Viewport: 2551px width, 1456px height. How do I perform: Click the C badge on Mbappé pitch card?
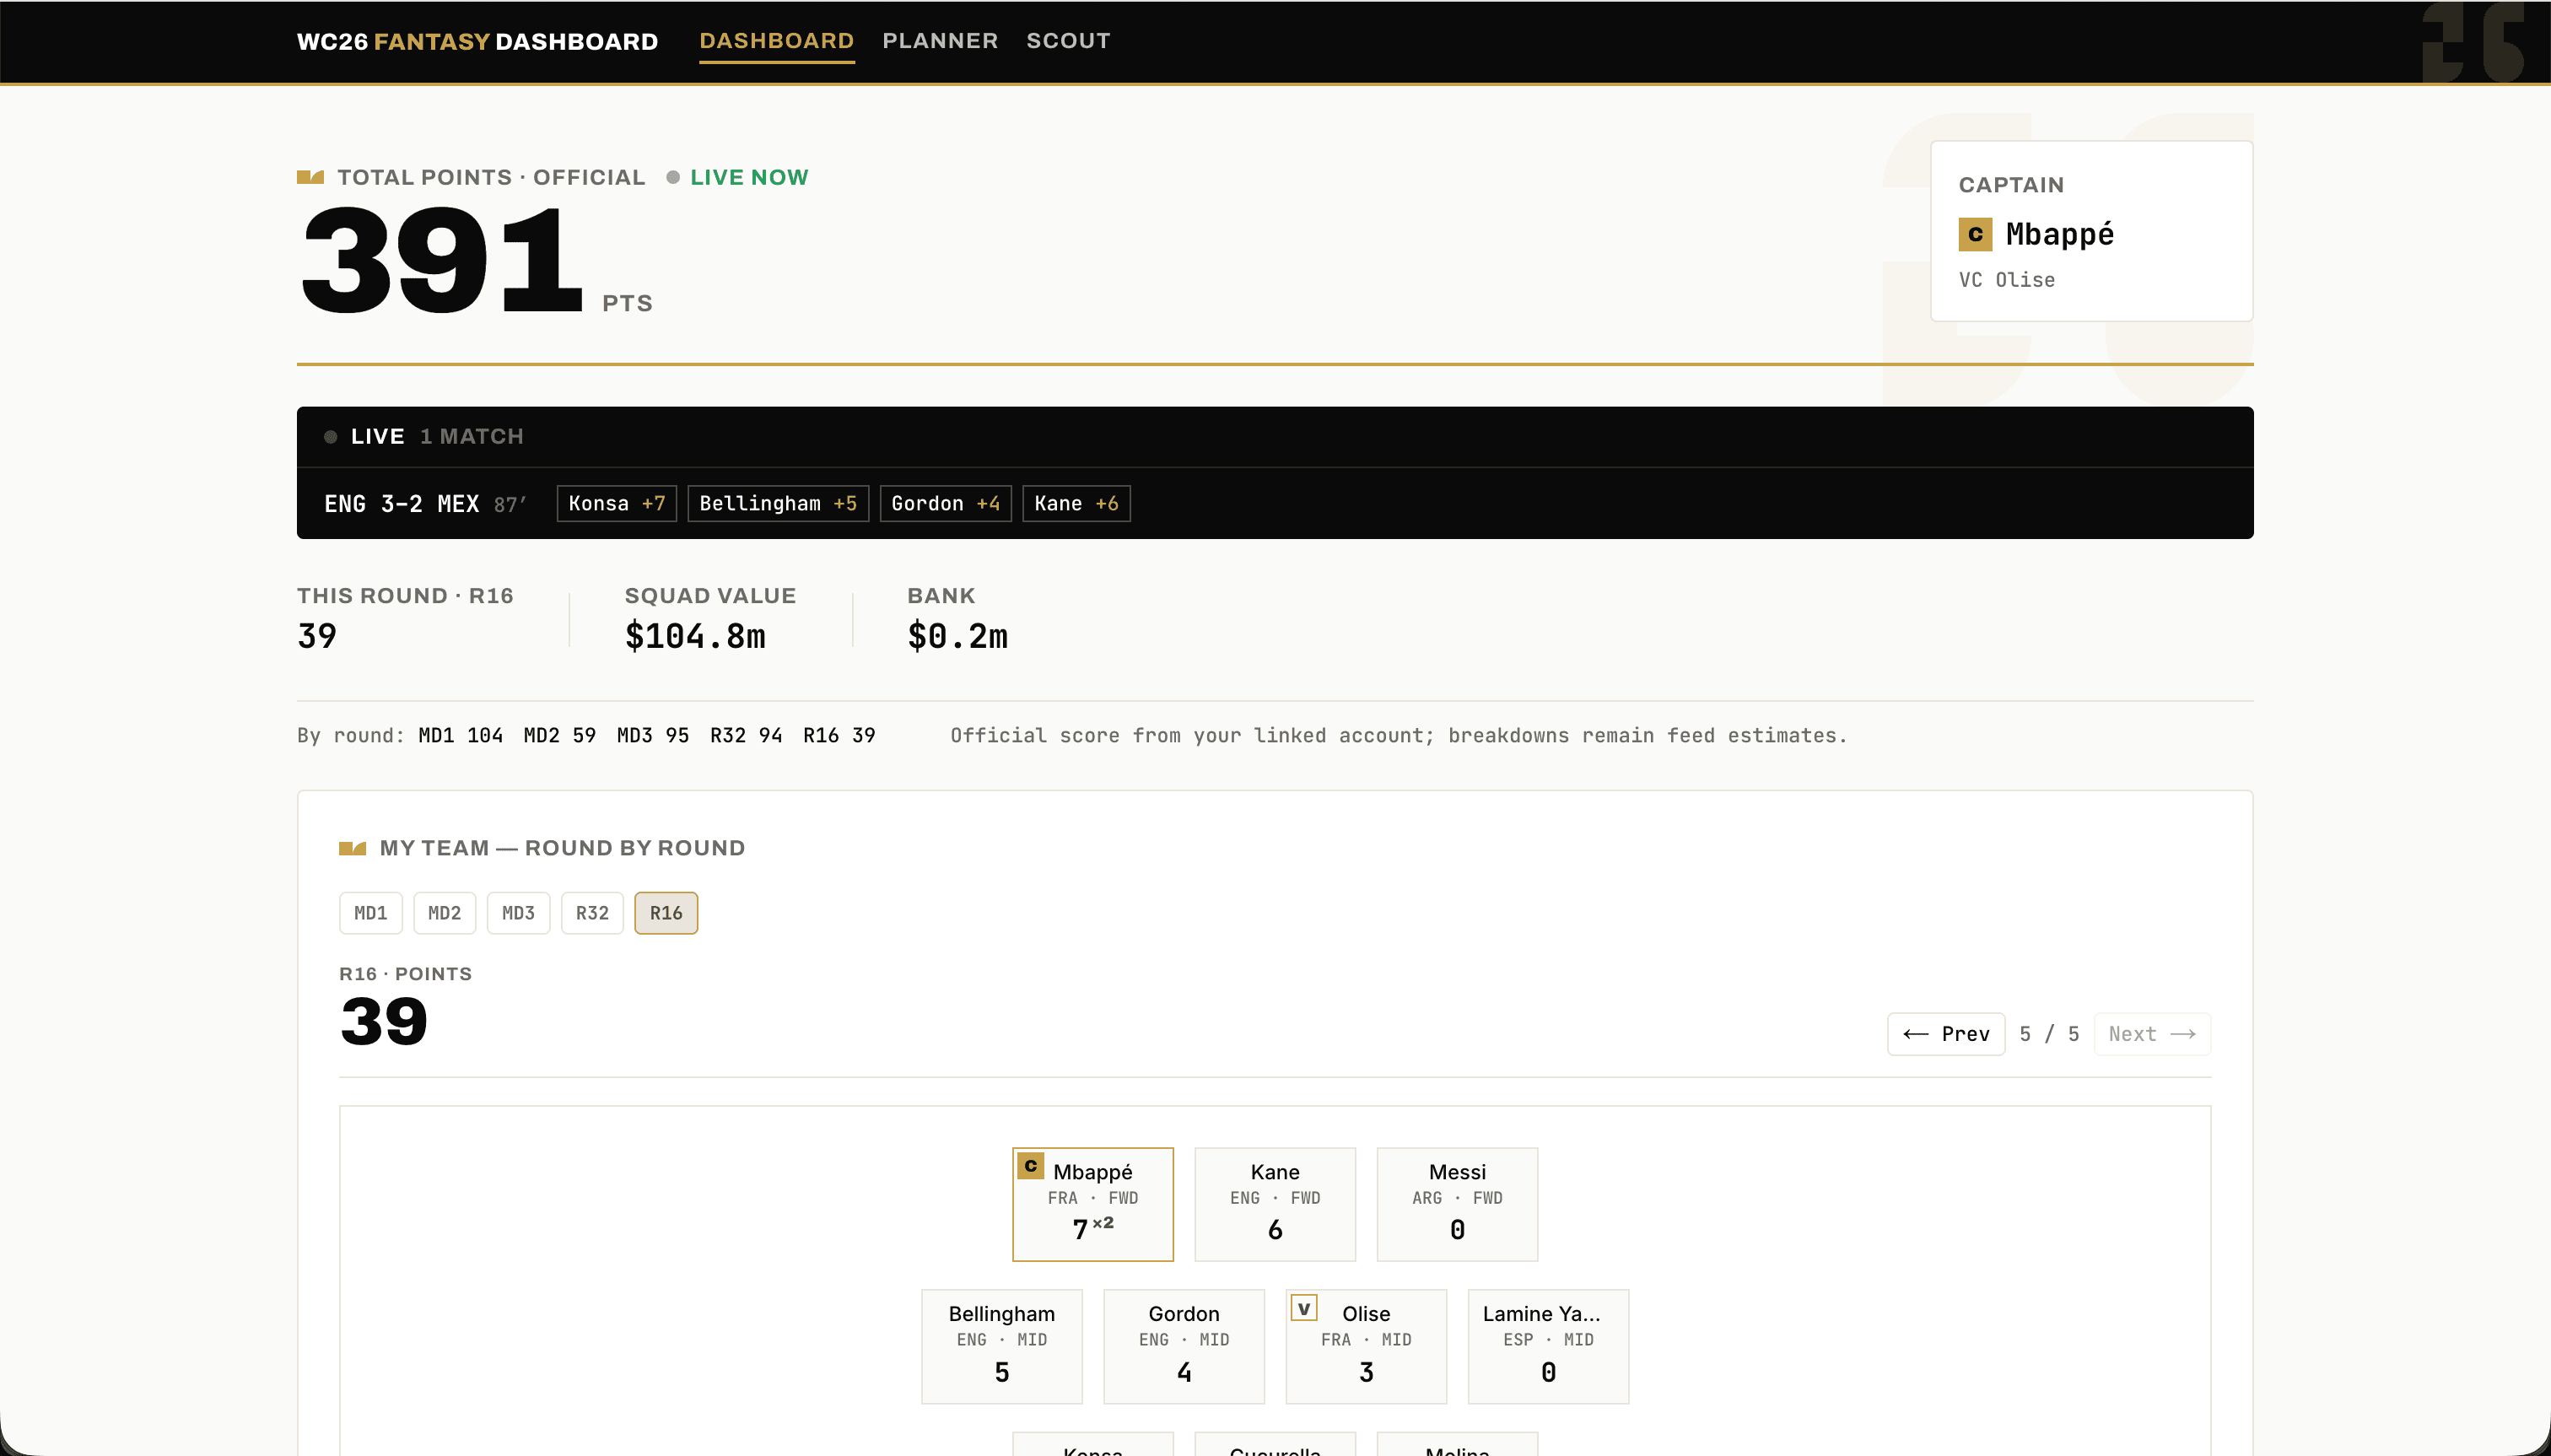point(1031,1166)
